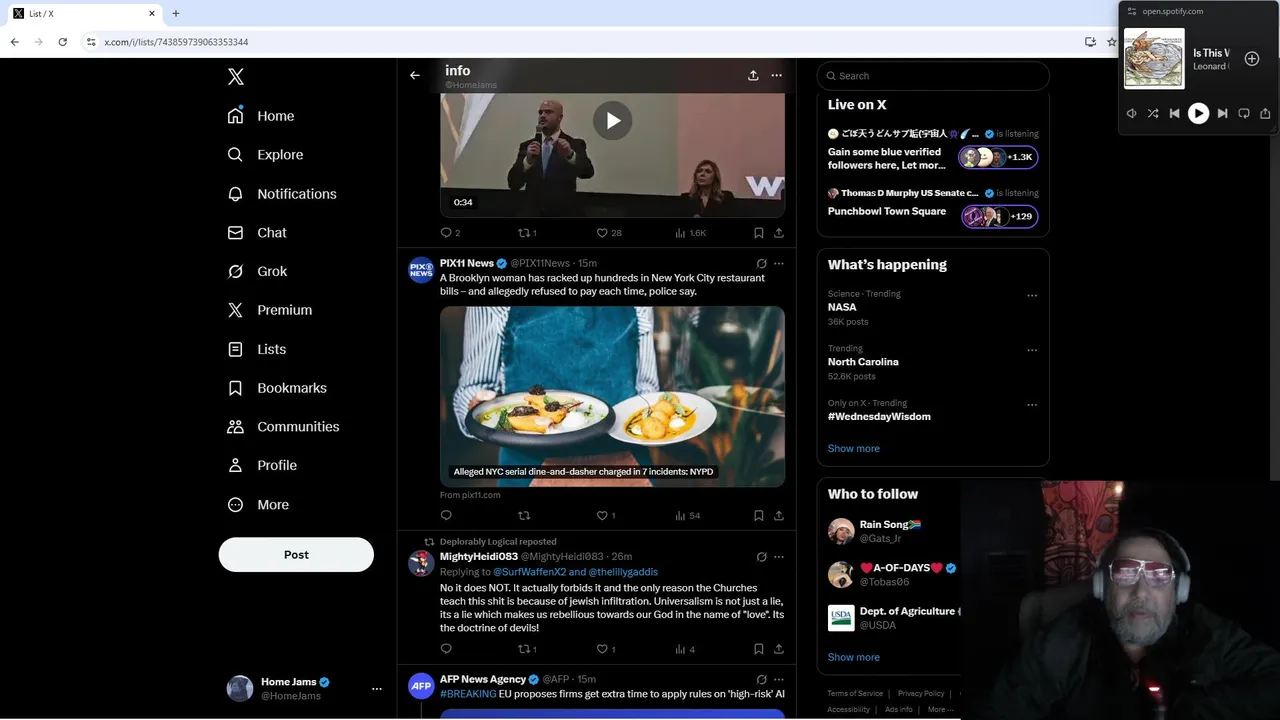Open Explore in left navigation
The height and width of the screenshot is (720, 1280).
click(x=265, y=155)
